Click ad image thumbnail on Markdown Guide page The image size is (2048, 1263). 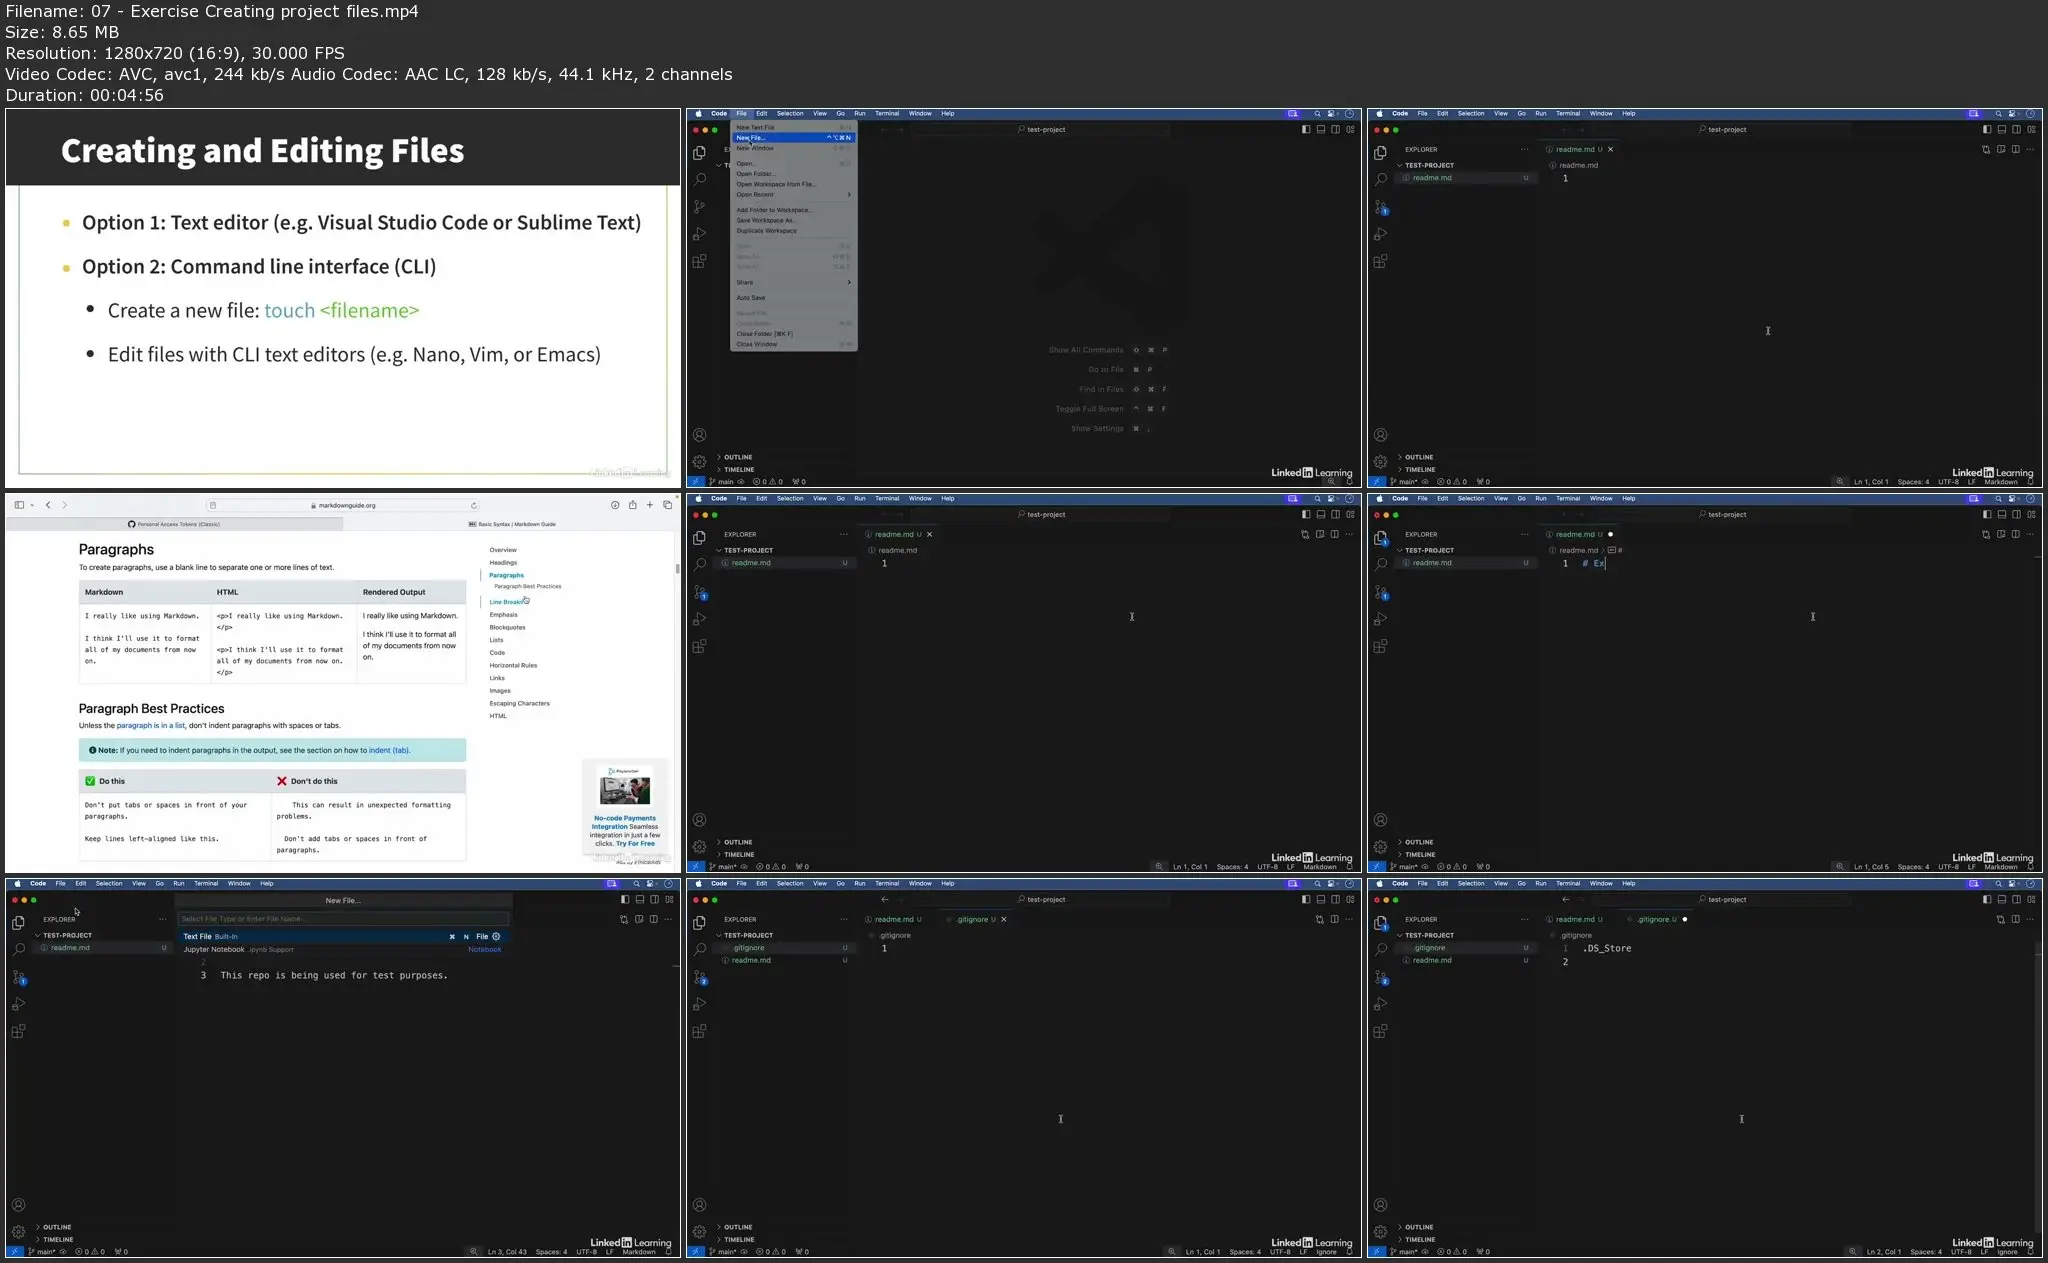(625, 790)
